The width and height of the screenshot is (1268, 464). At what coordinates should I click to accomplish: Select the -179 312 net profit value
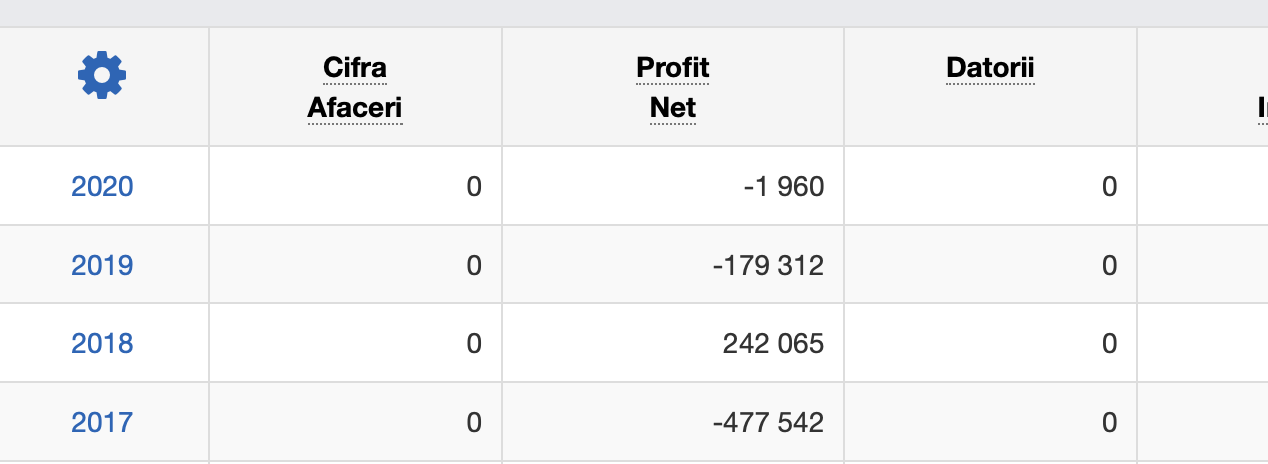click(x=768, y=265)
